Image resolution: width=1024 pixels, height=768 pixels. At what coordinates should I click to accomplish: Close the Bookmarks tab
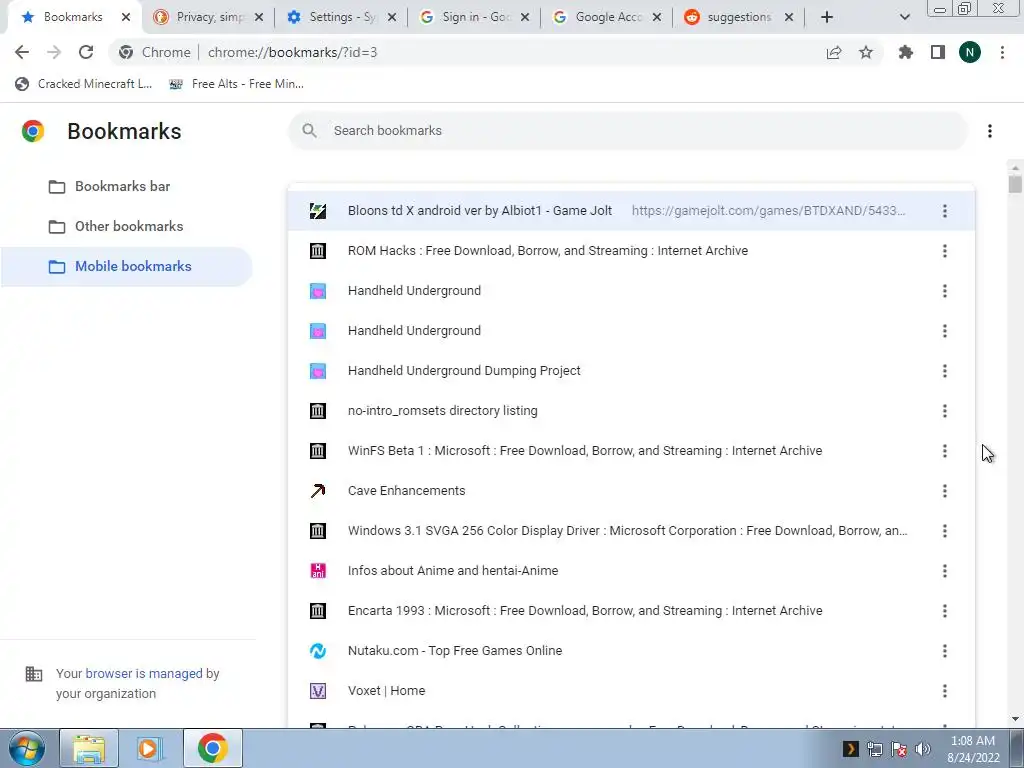(126, 17)
